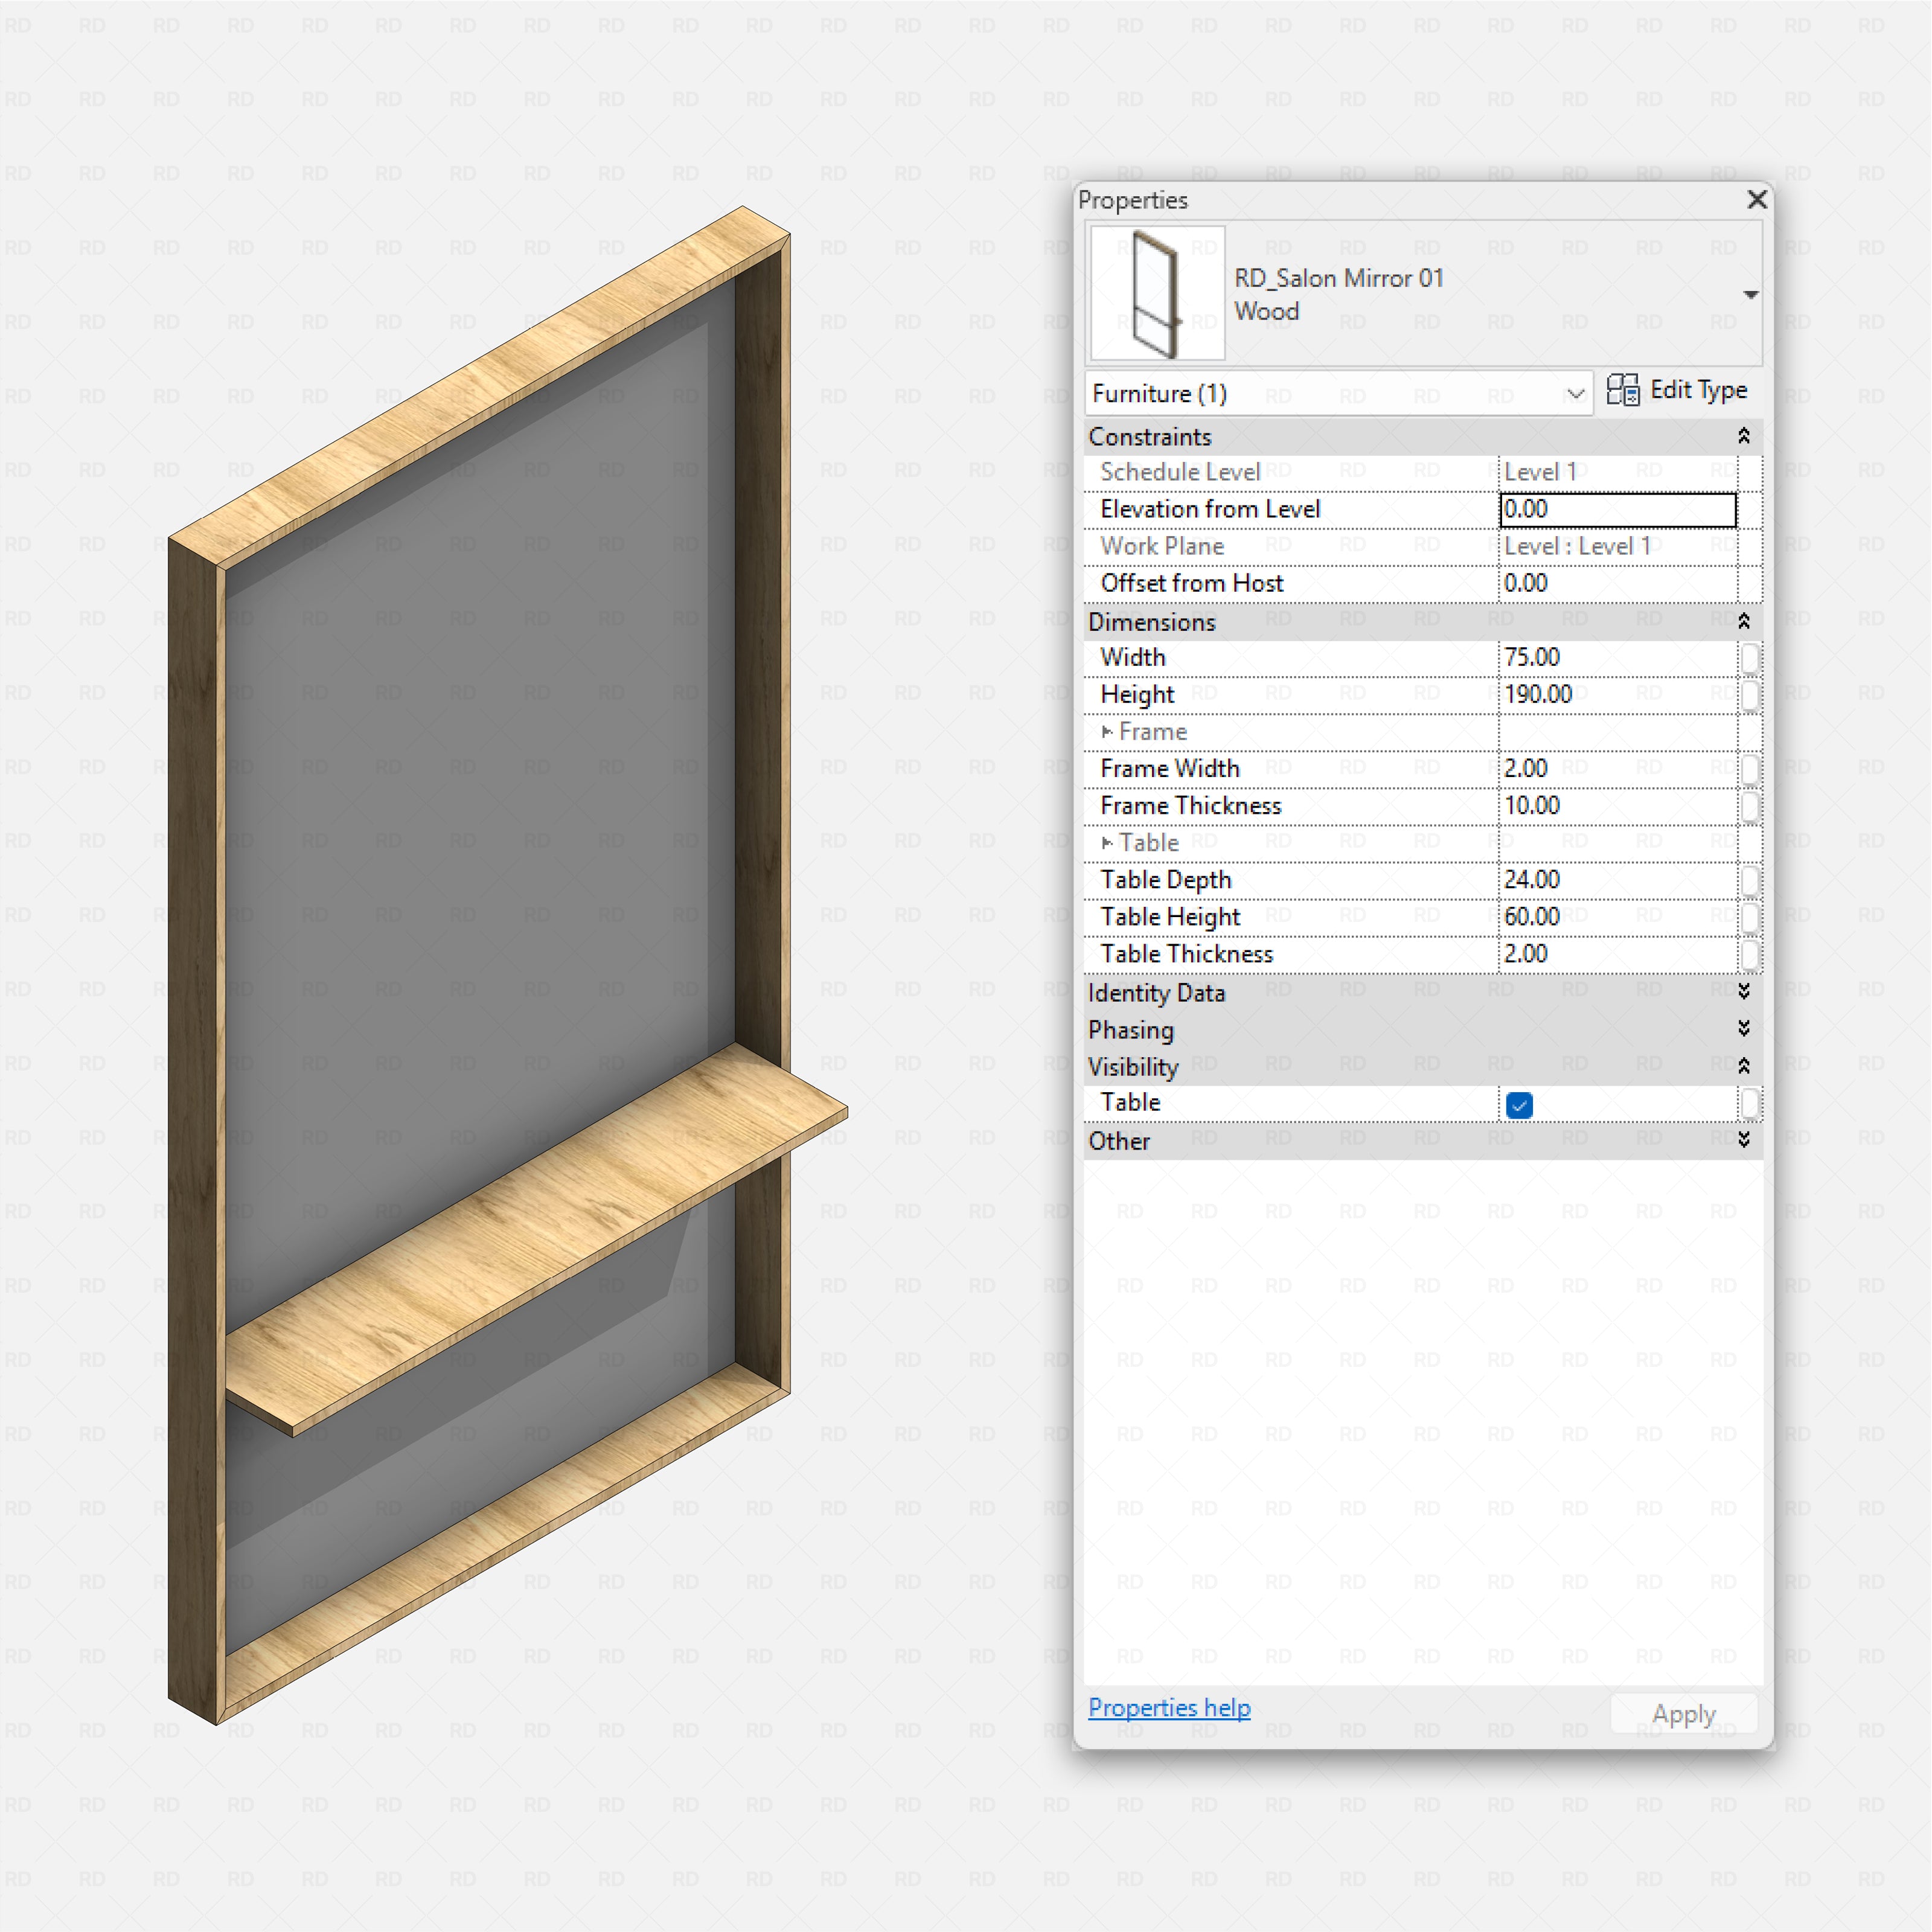This screenshot has width=1932, height=1932.
Task: Click the associate parameter button for Frame Width
Action: click(x=1750, y=768)
